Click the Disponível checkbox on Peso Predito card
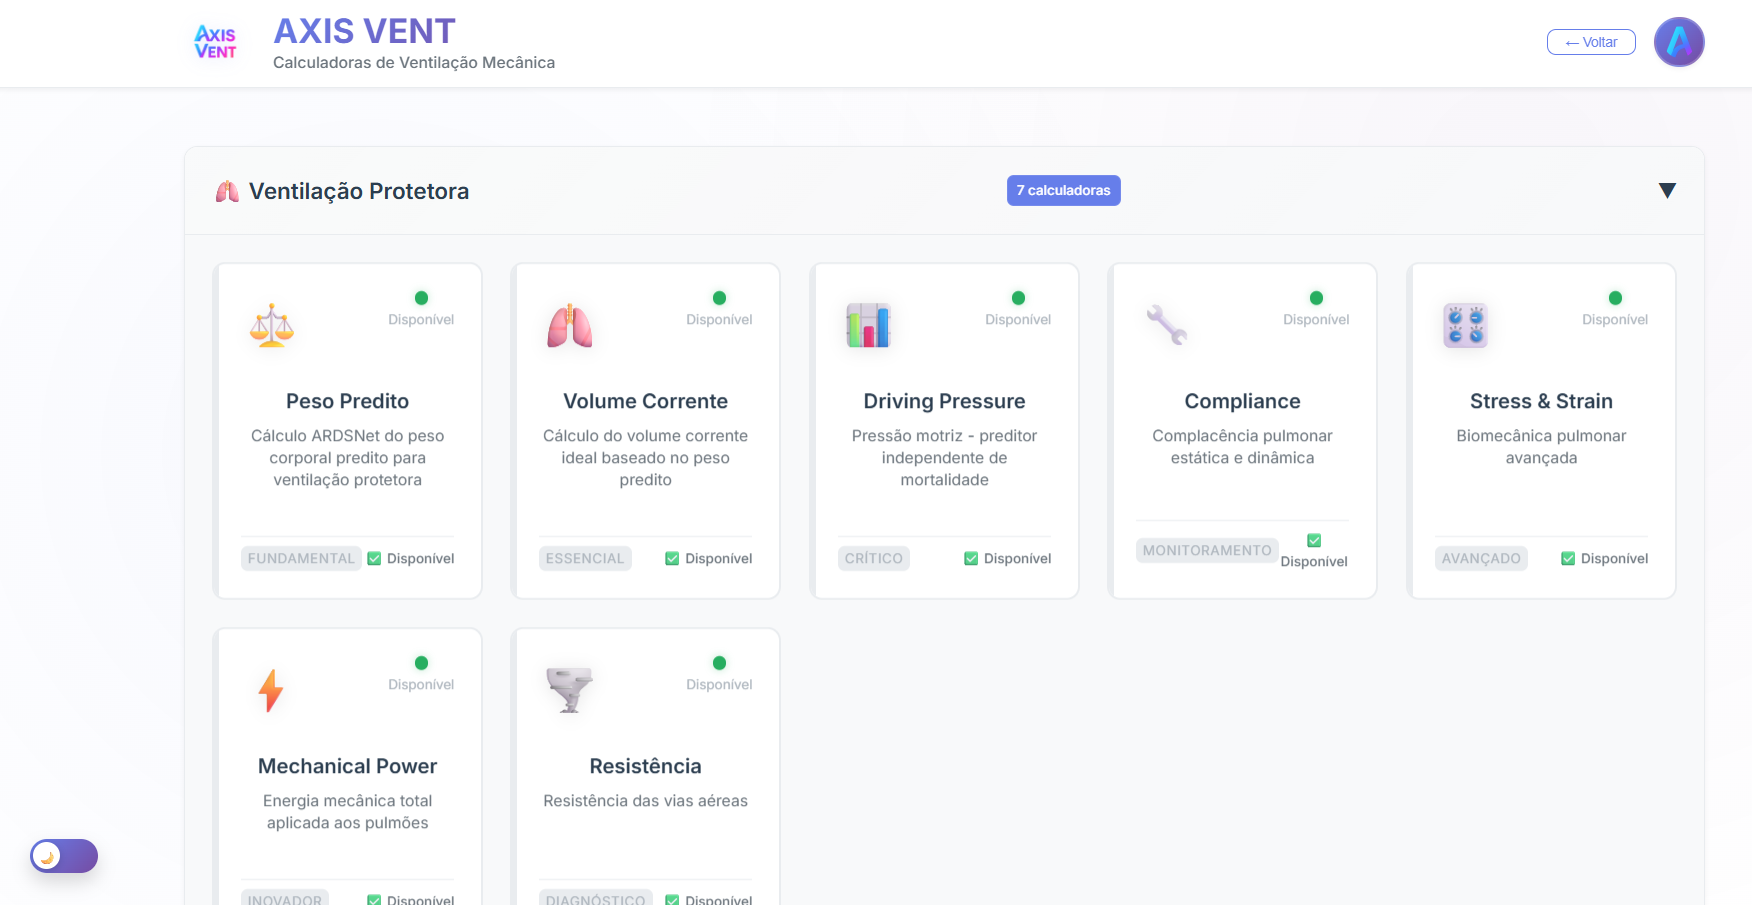The width and height of the screenshot is (1752, 905). click(375, 559)
